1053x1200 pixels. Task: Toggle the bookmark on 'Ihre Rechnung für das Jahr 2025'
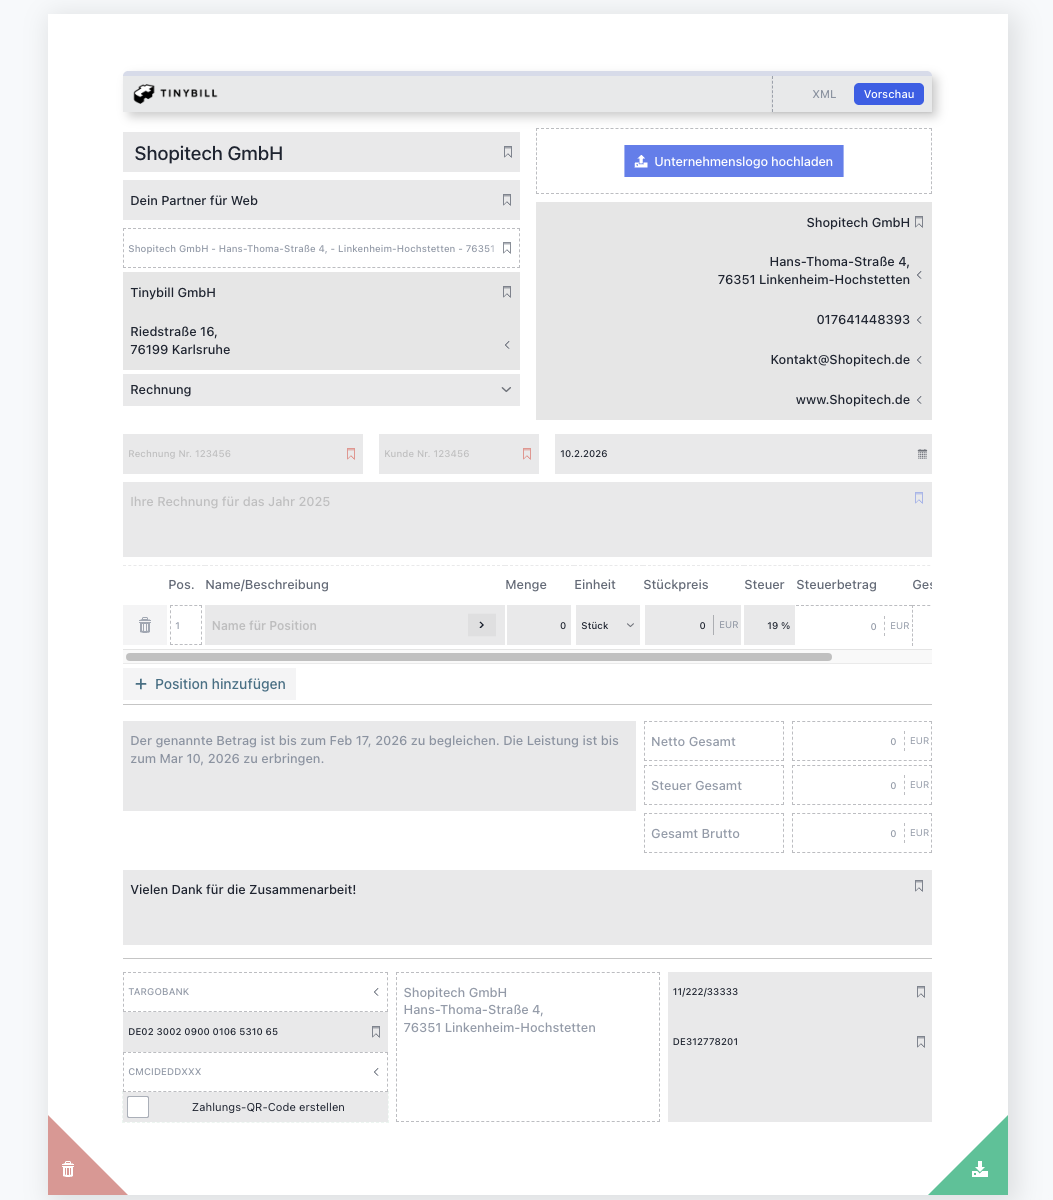918,496
